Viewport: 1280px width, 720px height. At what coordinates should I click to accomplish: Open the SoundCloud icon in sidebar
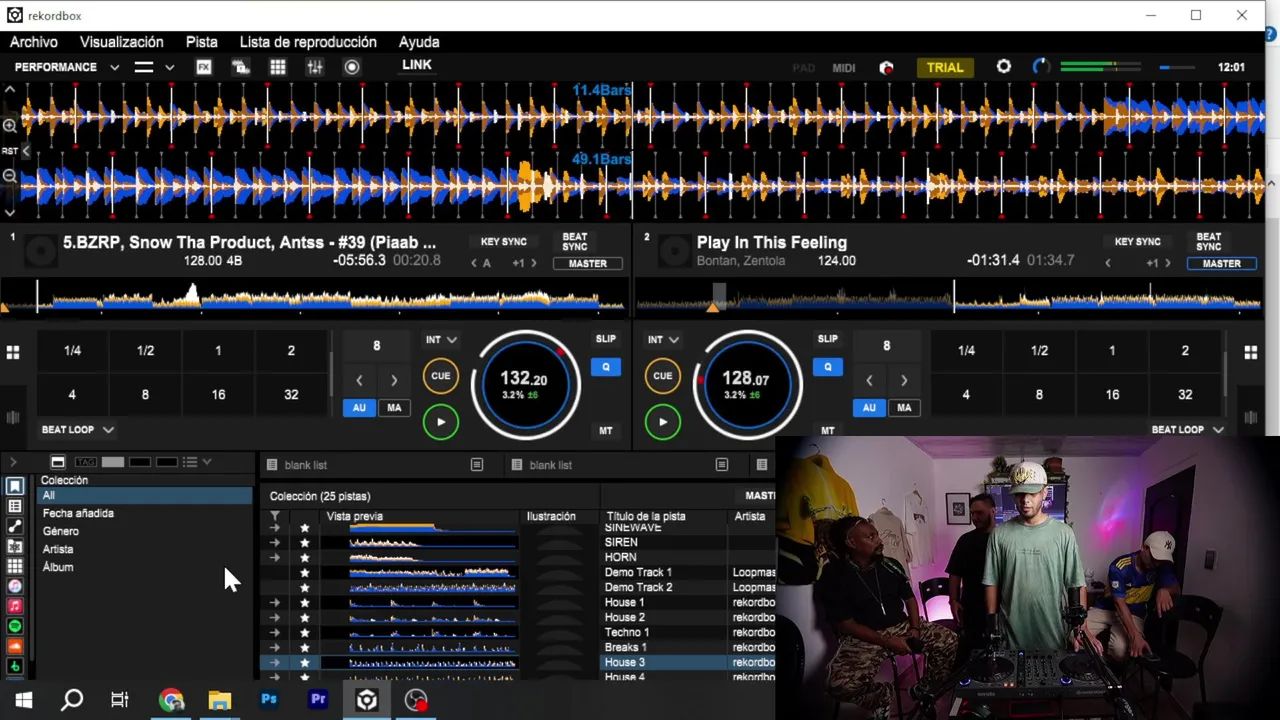[x=15, y=646]
